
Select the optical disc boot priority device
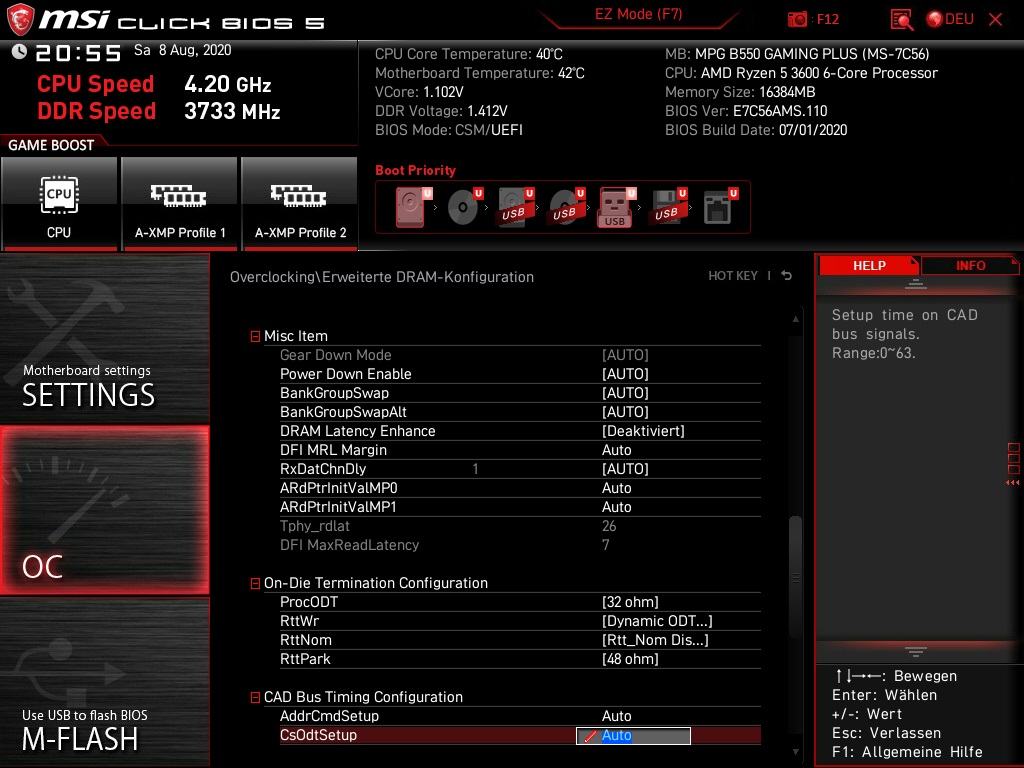464,207
